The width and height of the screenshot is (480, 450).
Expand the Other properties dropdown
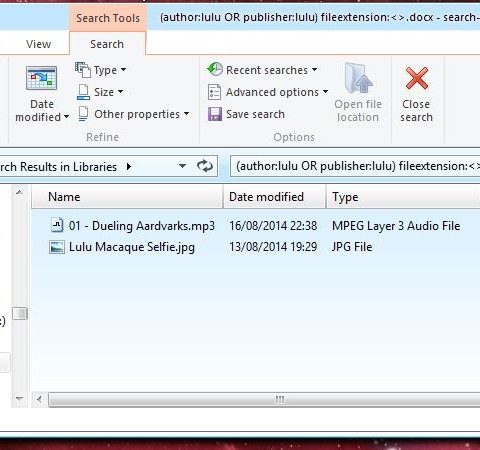click(187, 114)
